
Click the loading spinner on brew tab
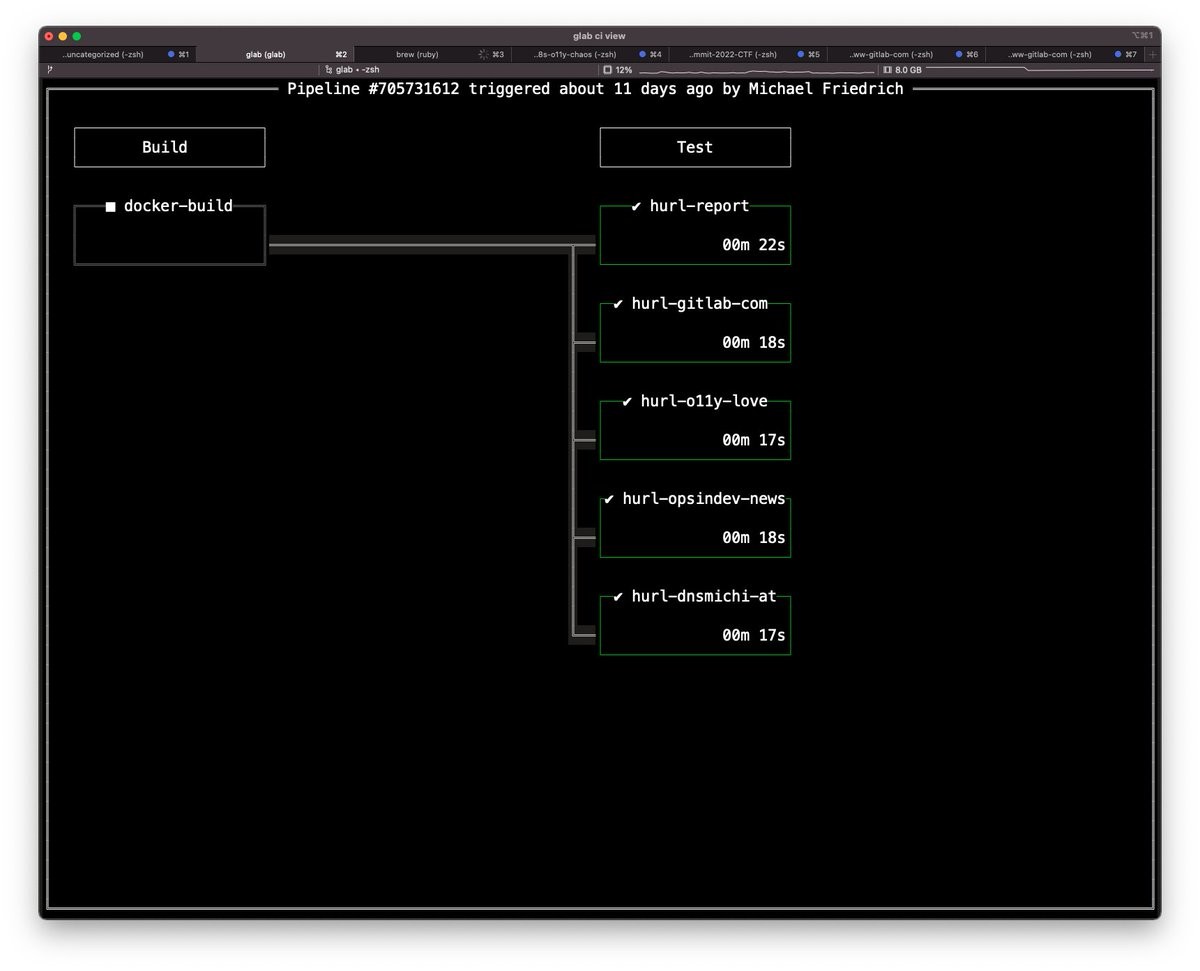coord(483,54)
